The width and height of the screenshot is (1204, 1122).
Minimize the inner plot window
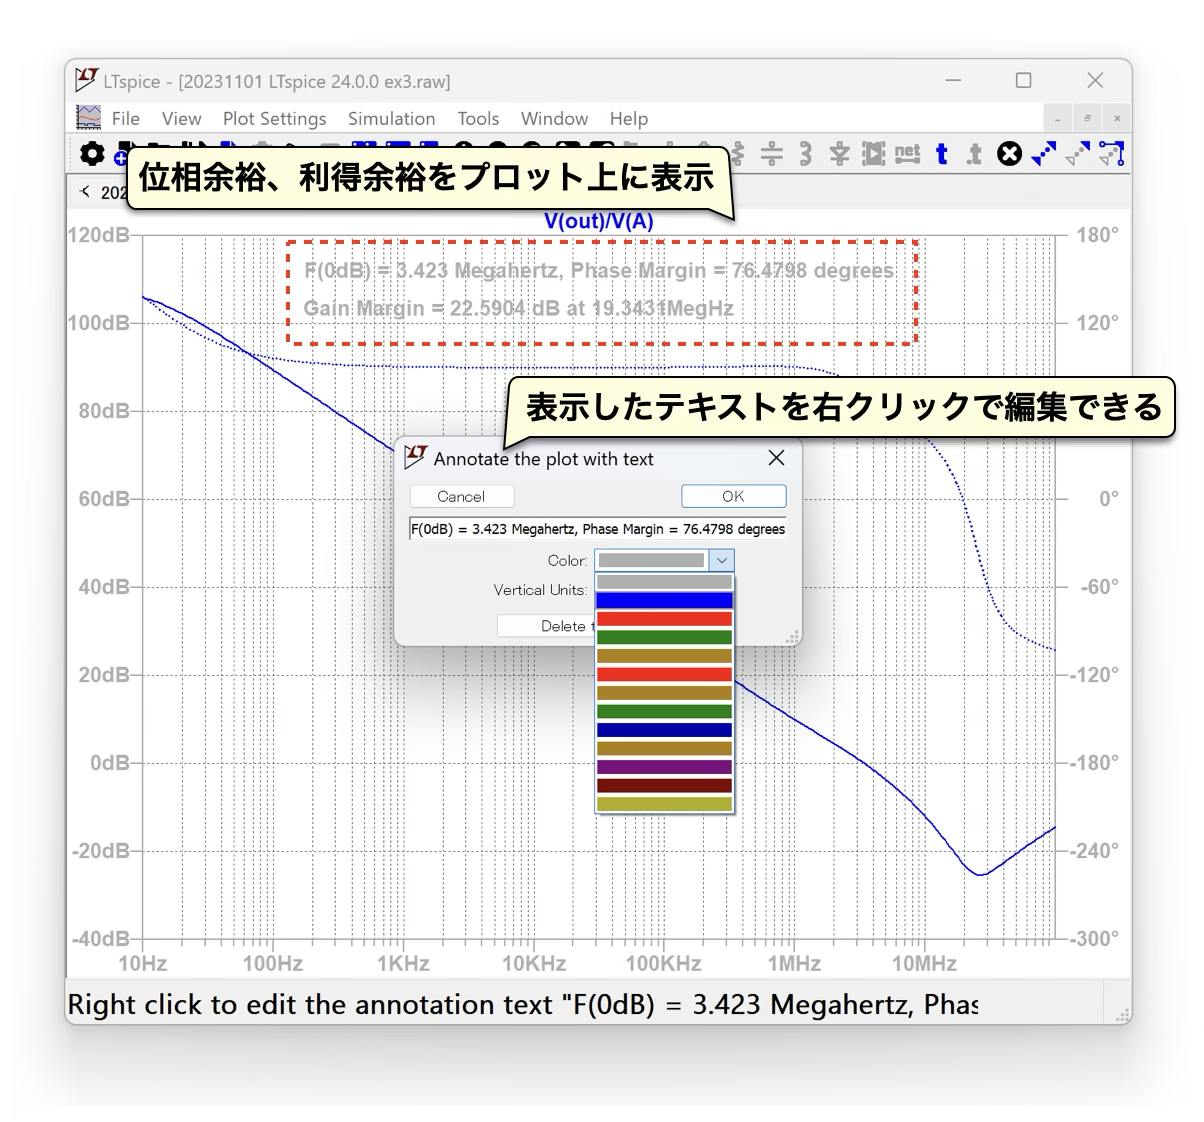coord(1057,118)
